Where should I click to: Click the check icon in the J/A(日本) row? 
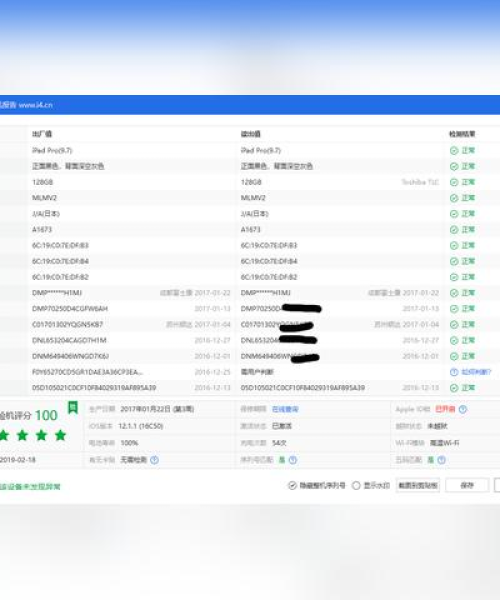tap(454, 214)
